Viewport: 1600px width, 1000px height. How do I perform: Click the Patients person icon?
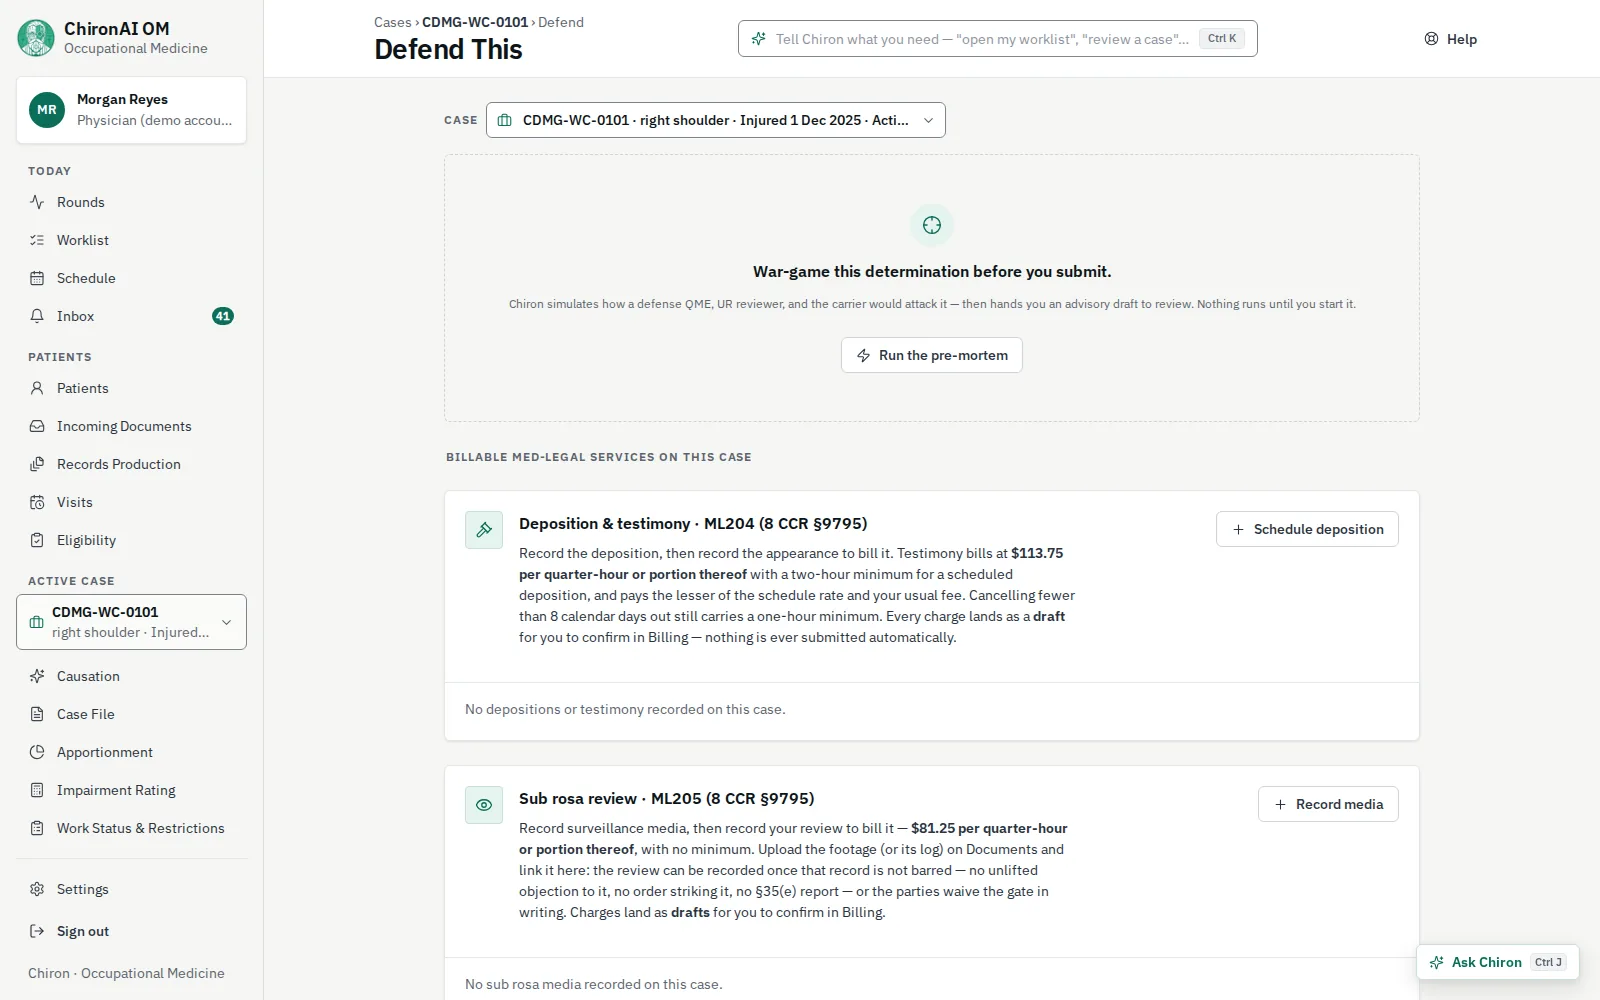(37, 388)
